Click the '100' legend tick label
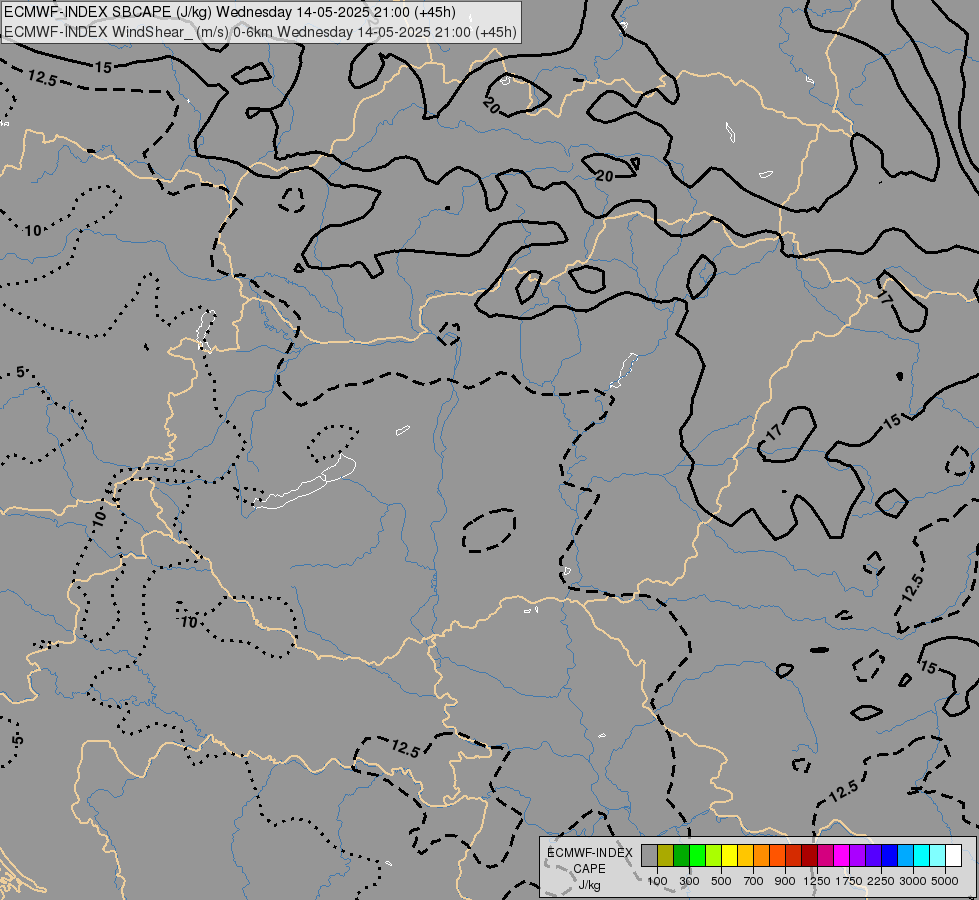 pos(657,881)
